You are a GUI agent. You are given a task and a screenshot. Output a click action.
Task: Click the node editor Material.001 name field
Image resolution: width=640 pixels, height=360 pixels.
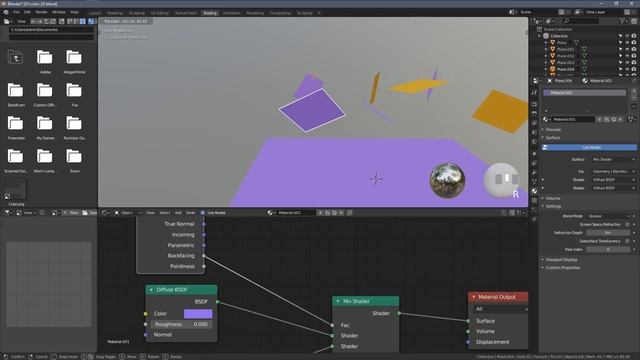click(x=296, y=213)
